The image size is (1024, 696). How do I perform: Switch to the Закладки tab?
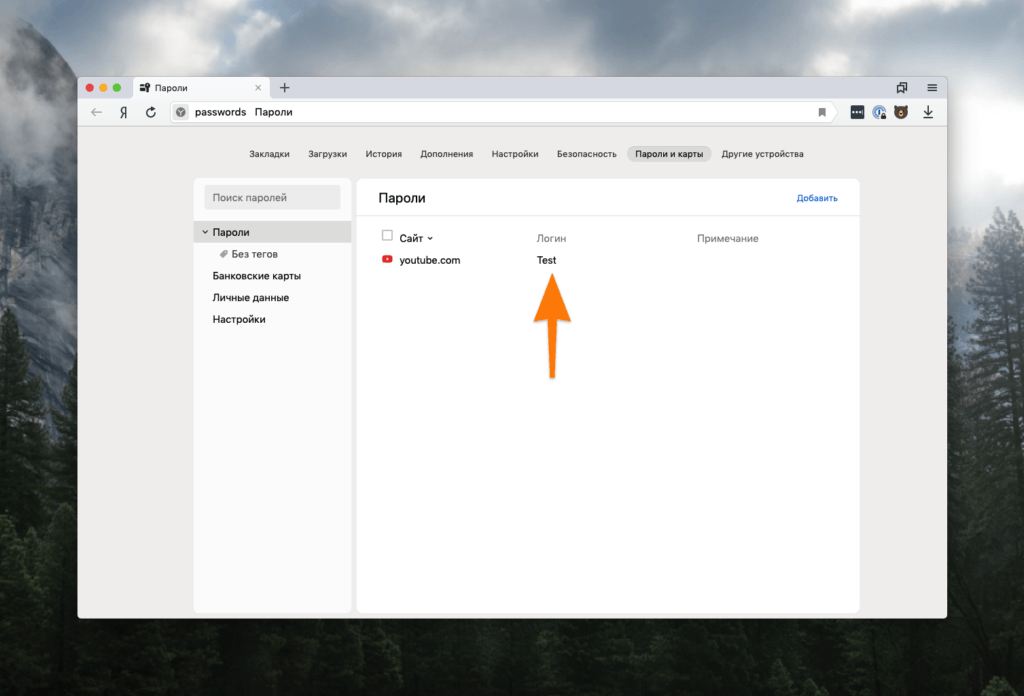click(x=269, y=154)
